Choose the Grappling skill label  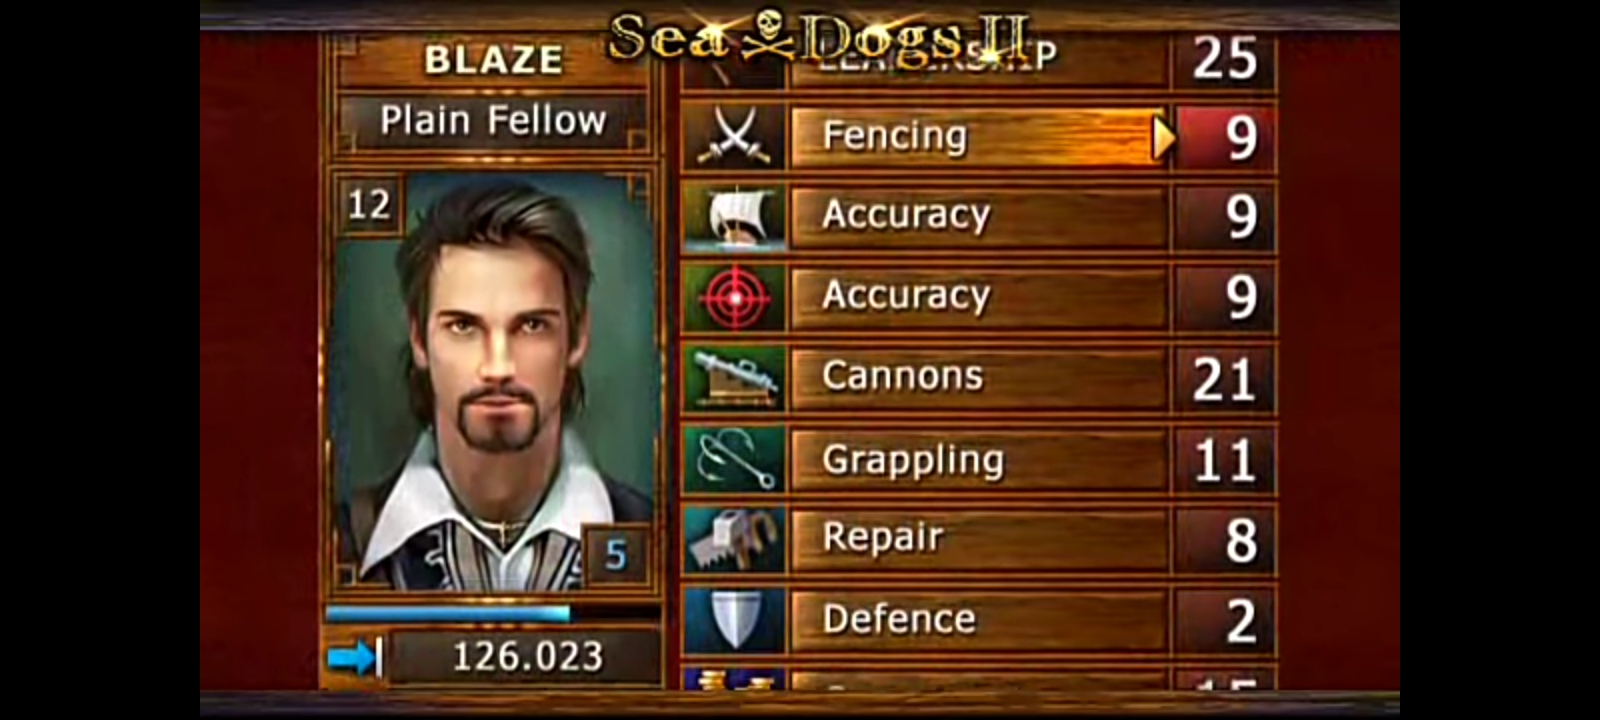[913, 460]
